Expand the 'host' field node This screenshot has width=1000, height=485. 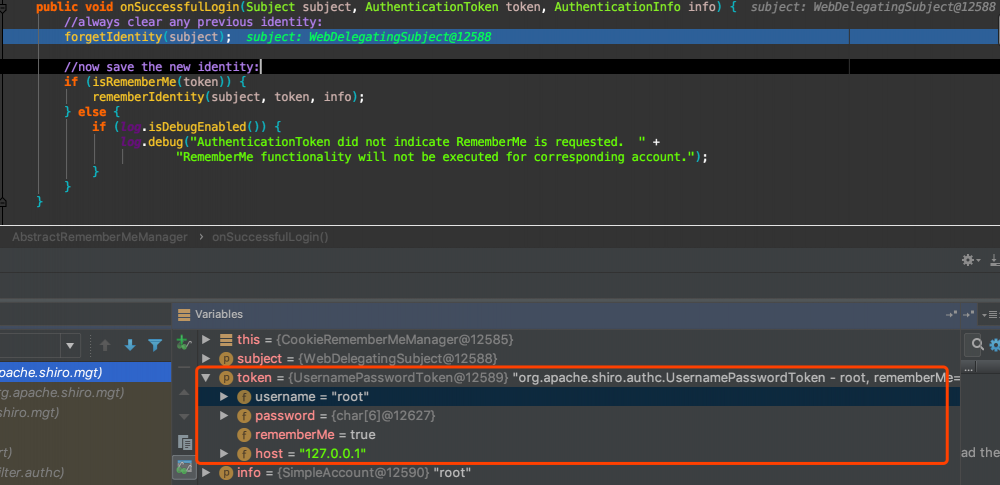click(224, 454)
